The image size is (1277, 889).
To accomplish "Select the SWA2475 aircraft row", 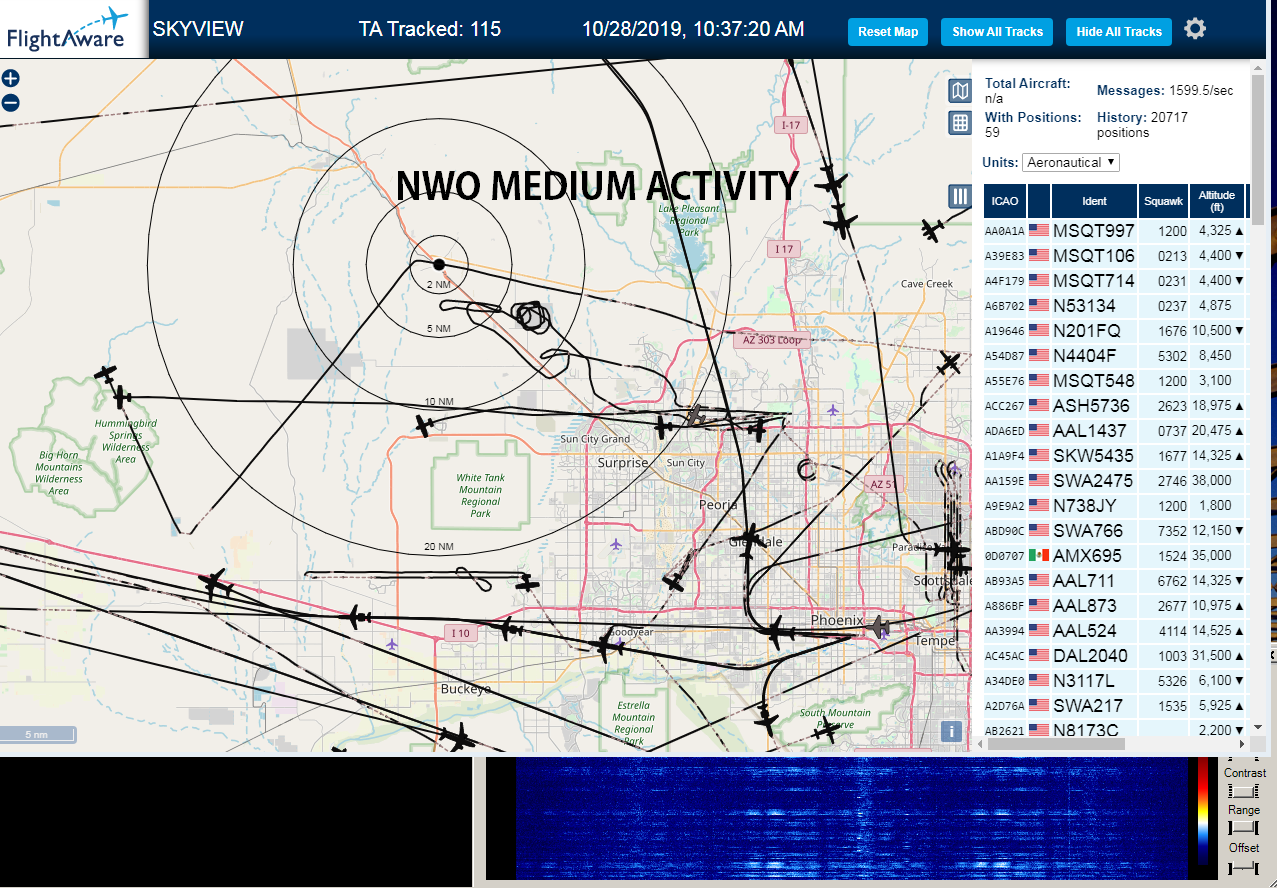I will (1115, 480).
